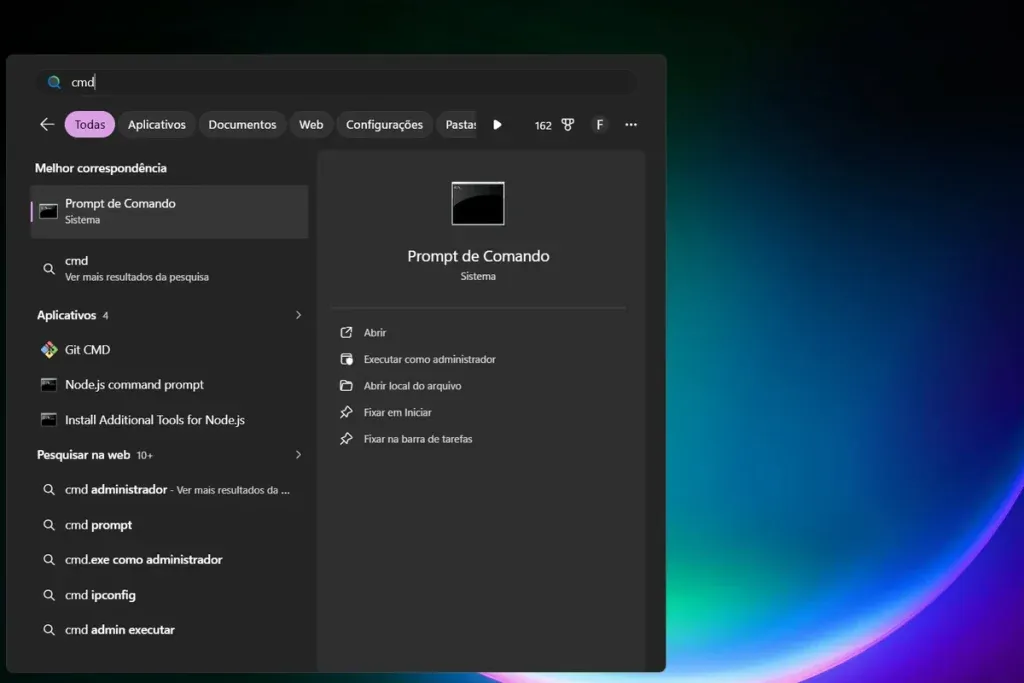
Task: Open the three-dots more options menu
Action: click(x=631, y=125)
